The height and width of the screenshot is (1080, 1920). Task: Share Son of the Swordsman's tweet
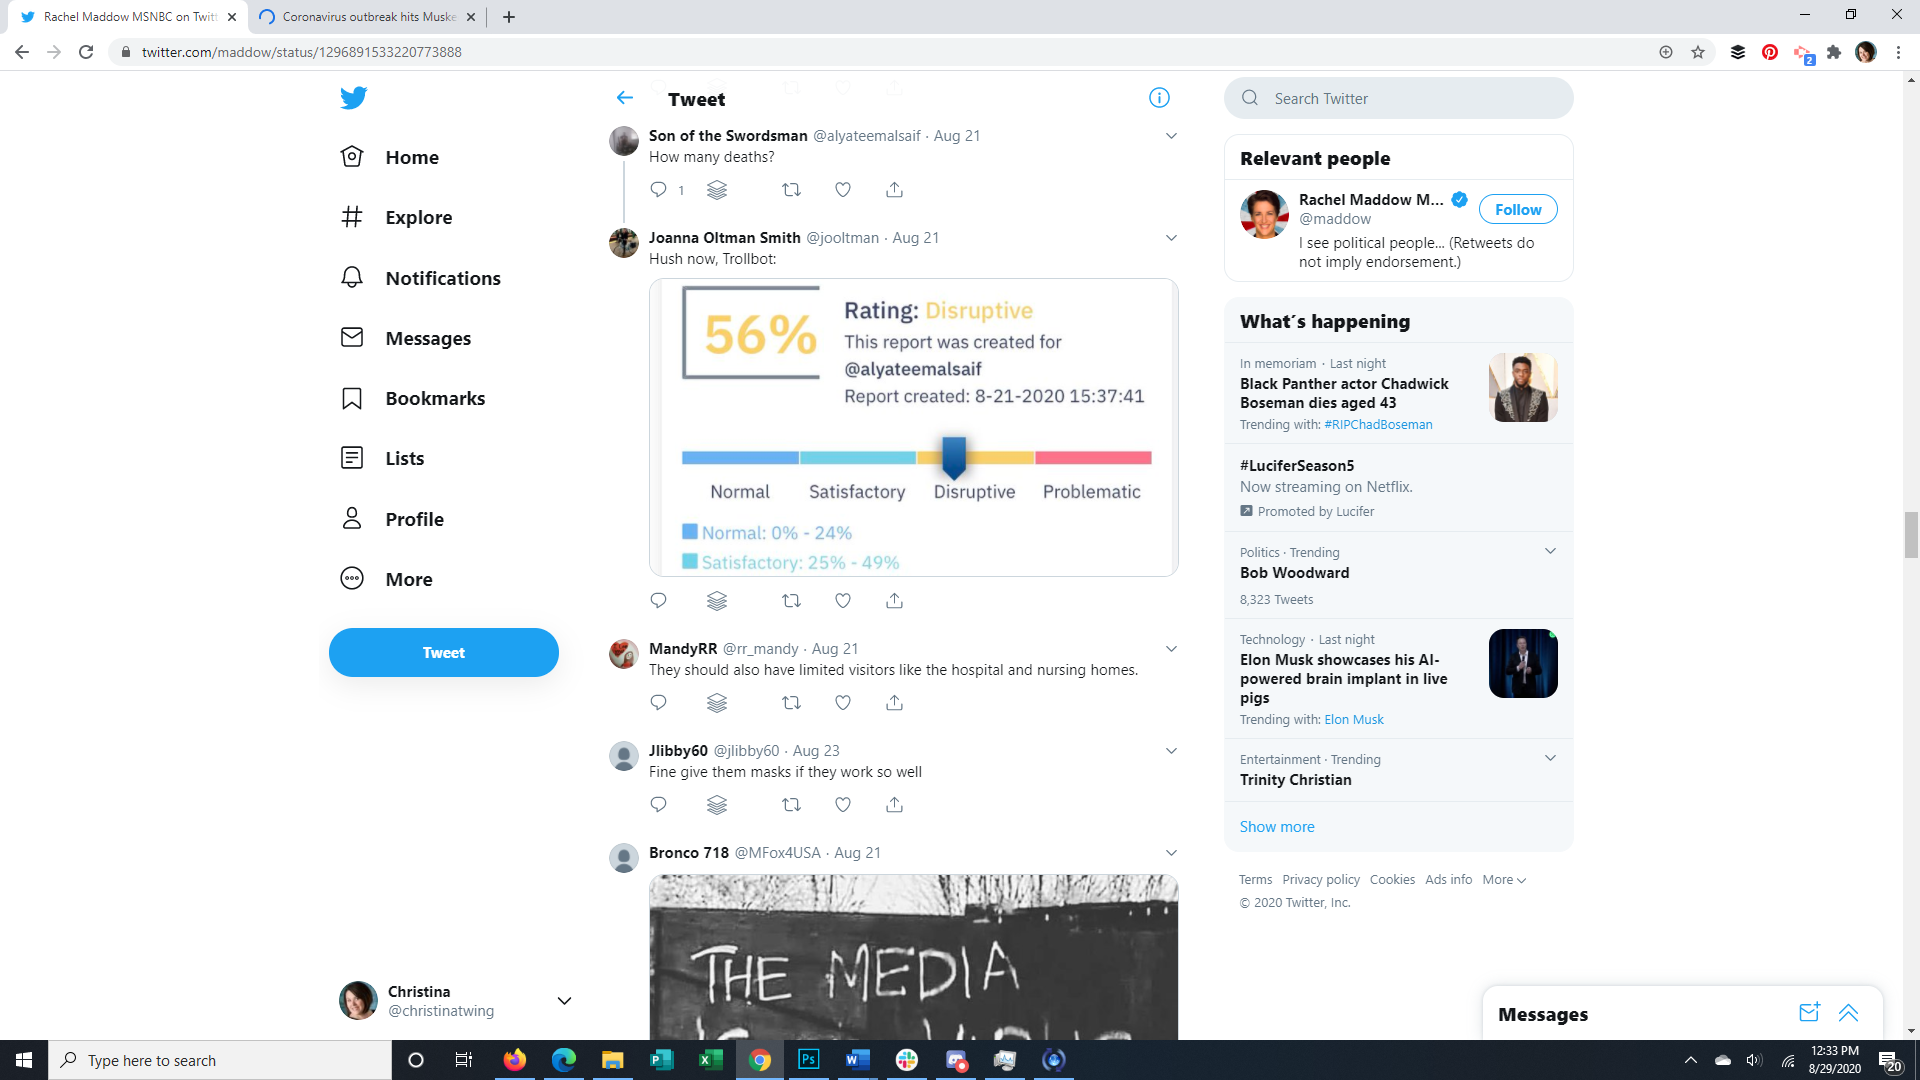894,190
